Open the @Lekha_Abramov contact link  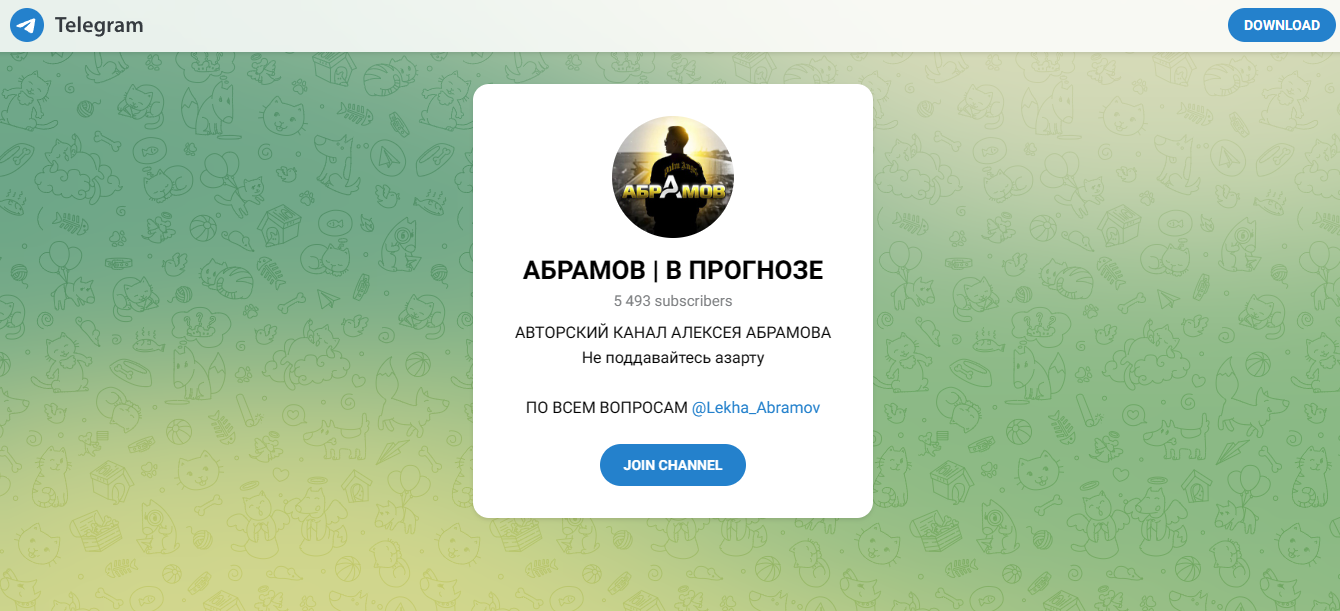pos(756,408)
